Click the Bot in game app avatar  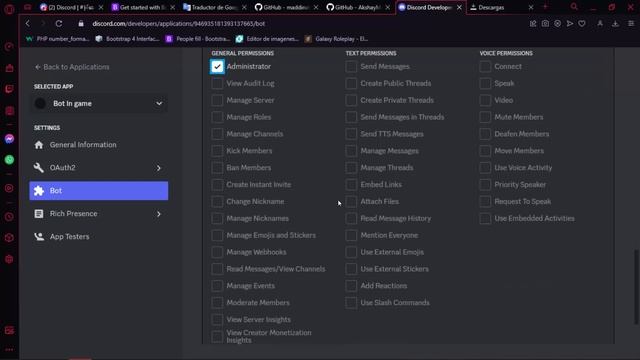pos(40,103)
